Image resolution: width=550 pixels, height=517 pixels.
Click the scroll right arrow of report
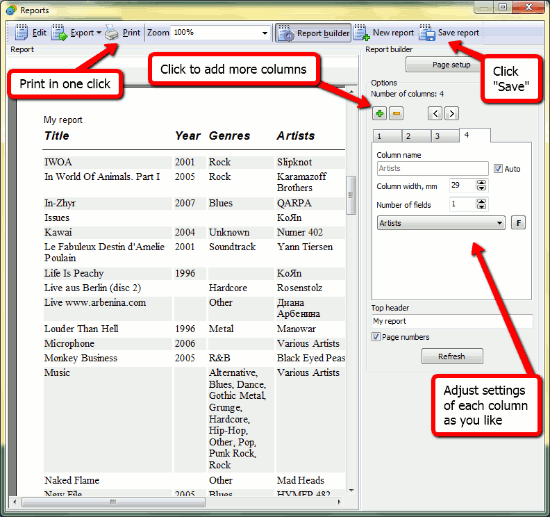pos(339,502)
